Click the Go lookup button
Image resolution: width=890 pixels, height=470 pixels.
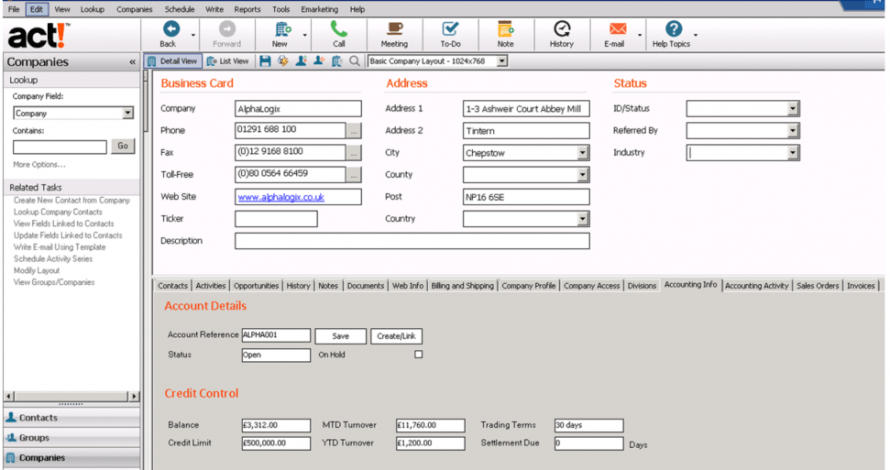pyautogui.click(x=123, y=146)
